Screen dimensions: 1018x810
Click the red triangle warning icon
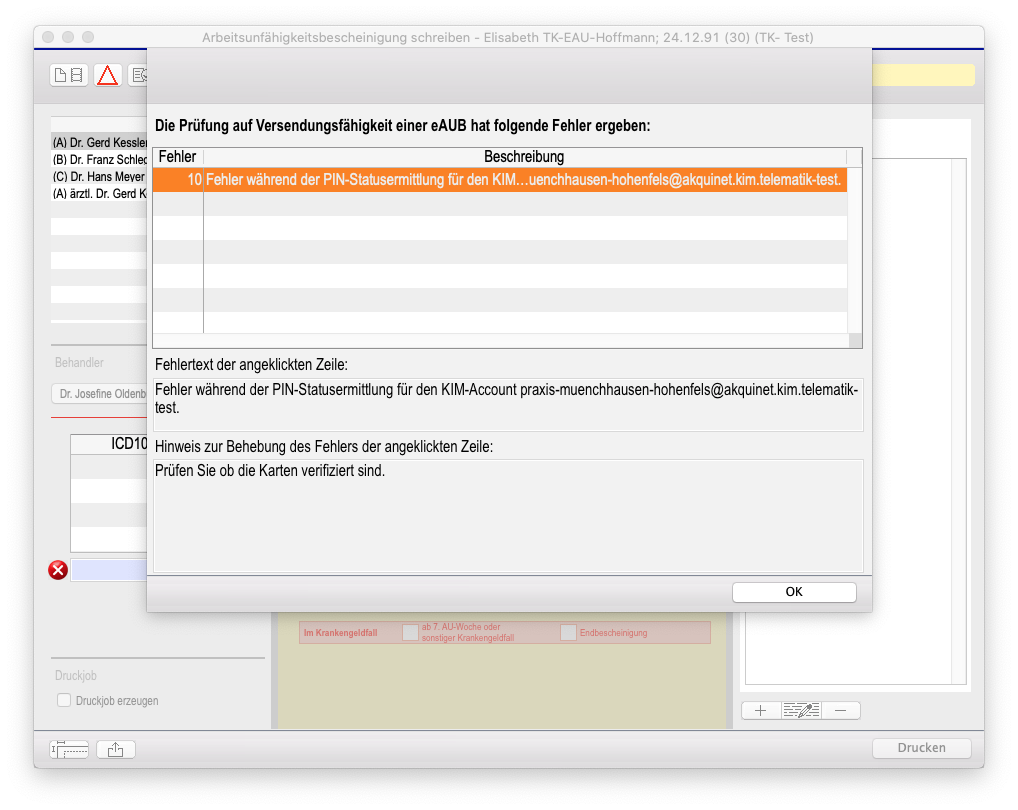pos(107,75)
